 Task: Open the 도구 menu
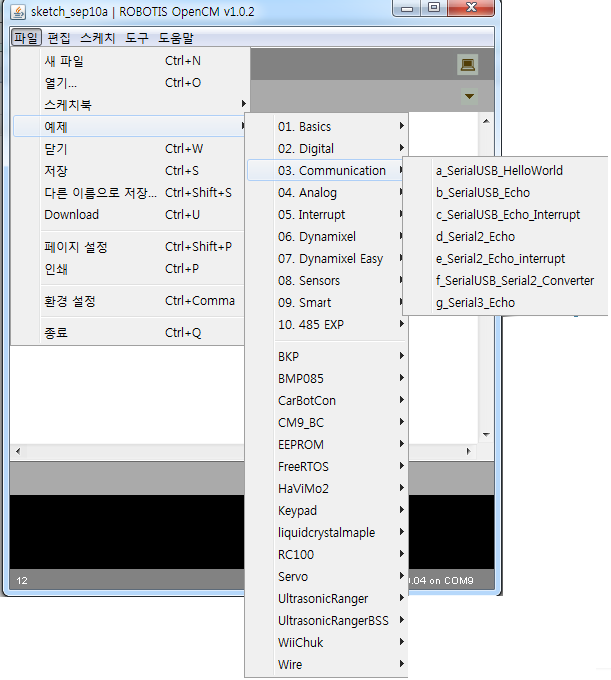tap(136, 38)
